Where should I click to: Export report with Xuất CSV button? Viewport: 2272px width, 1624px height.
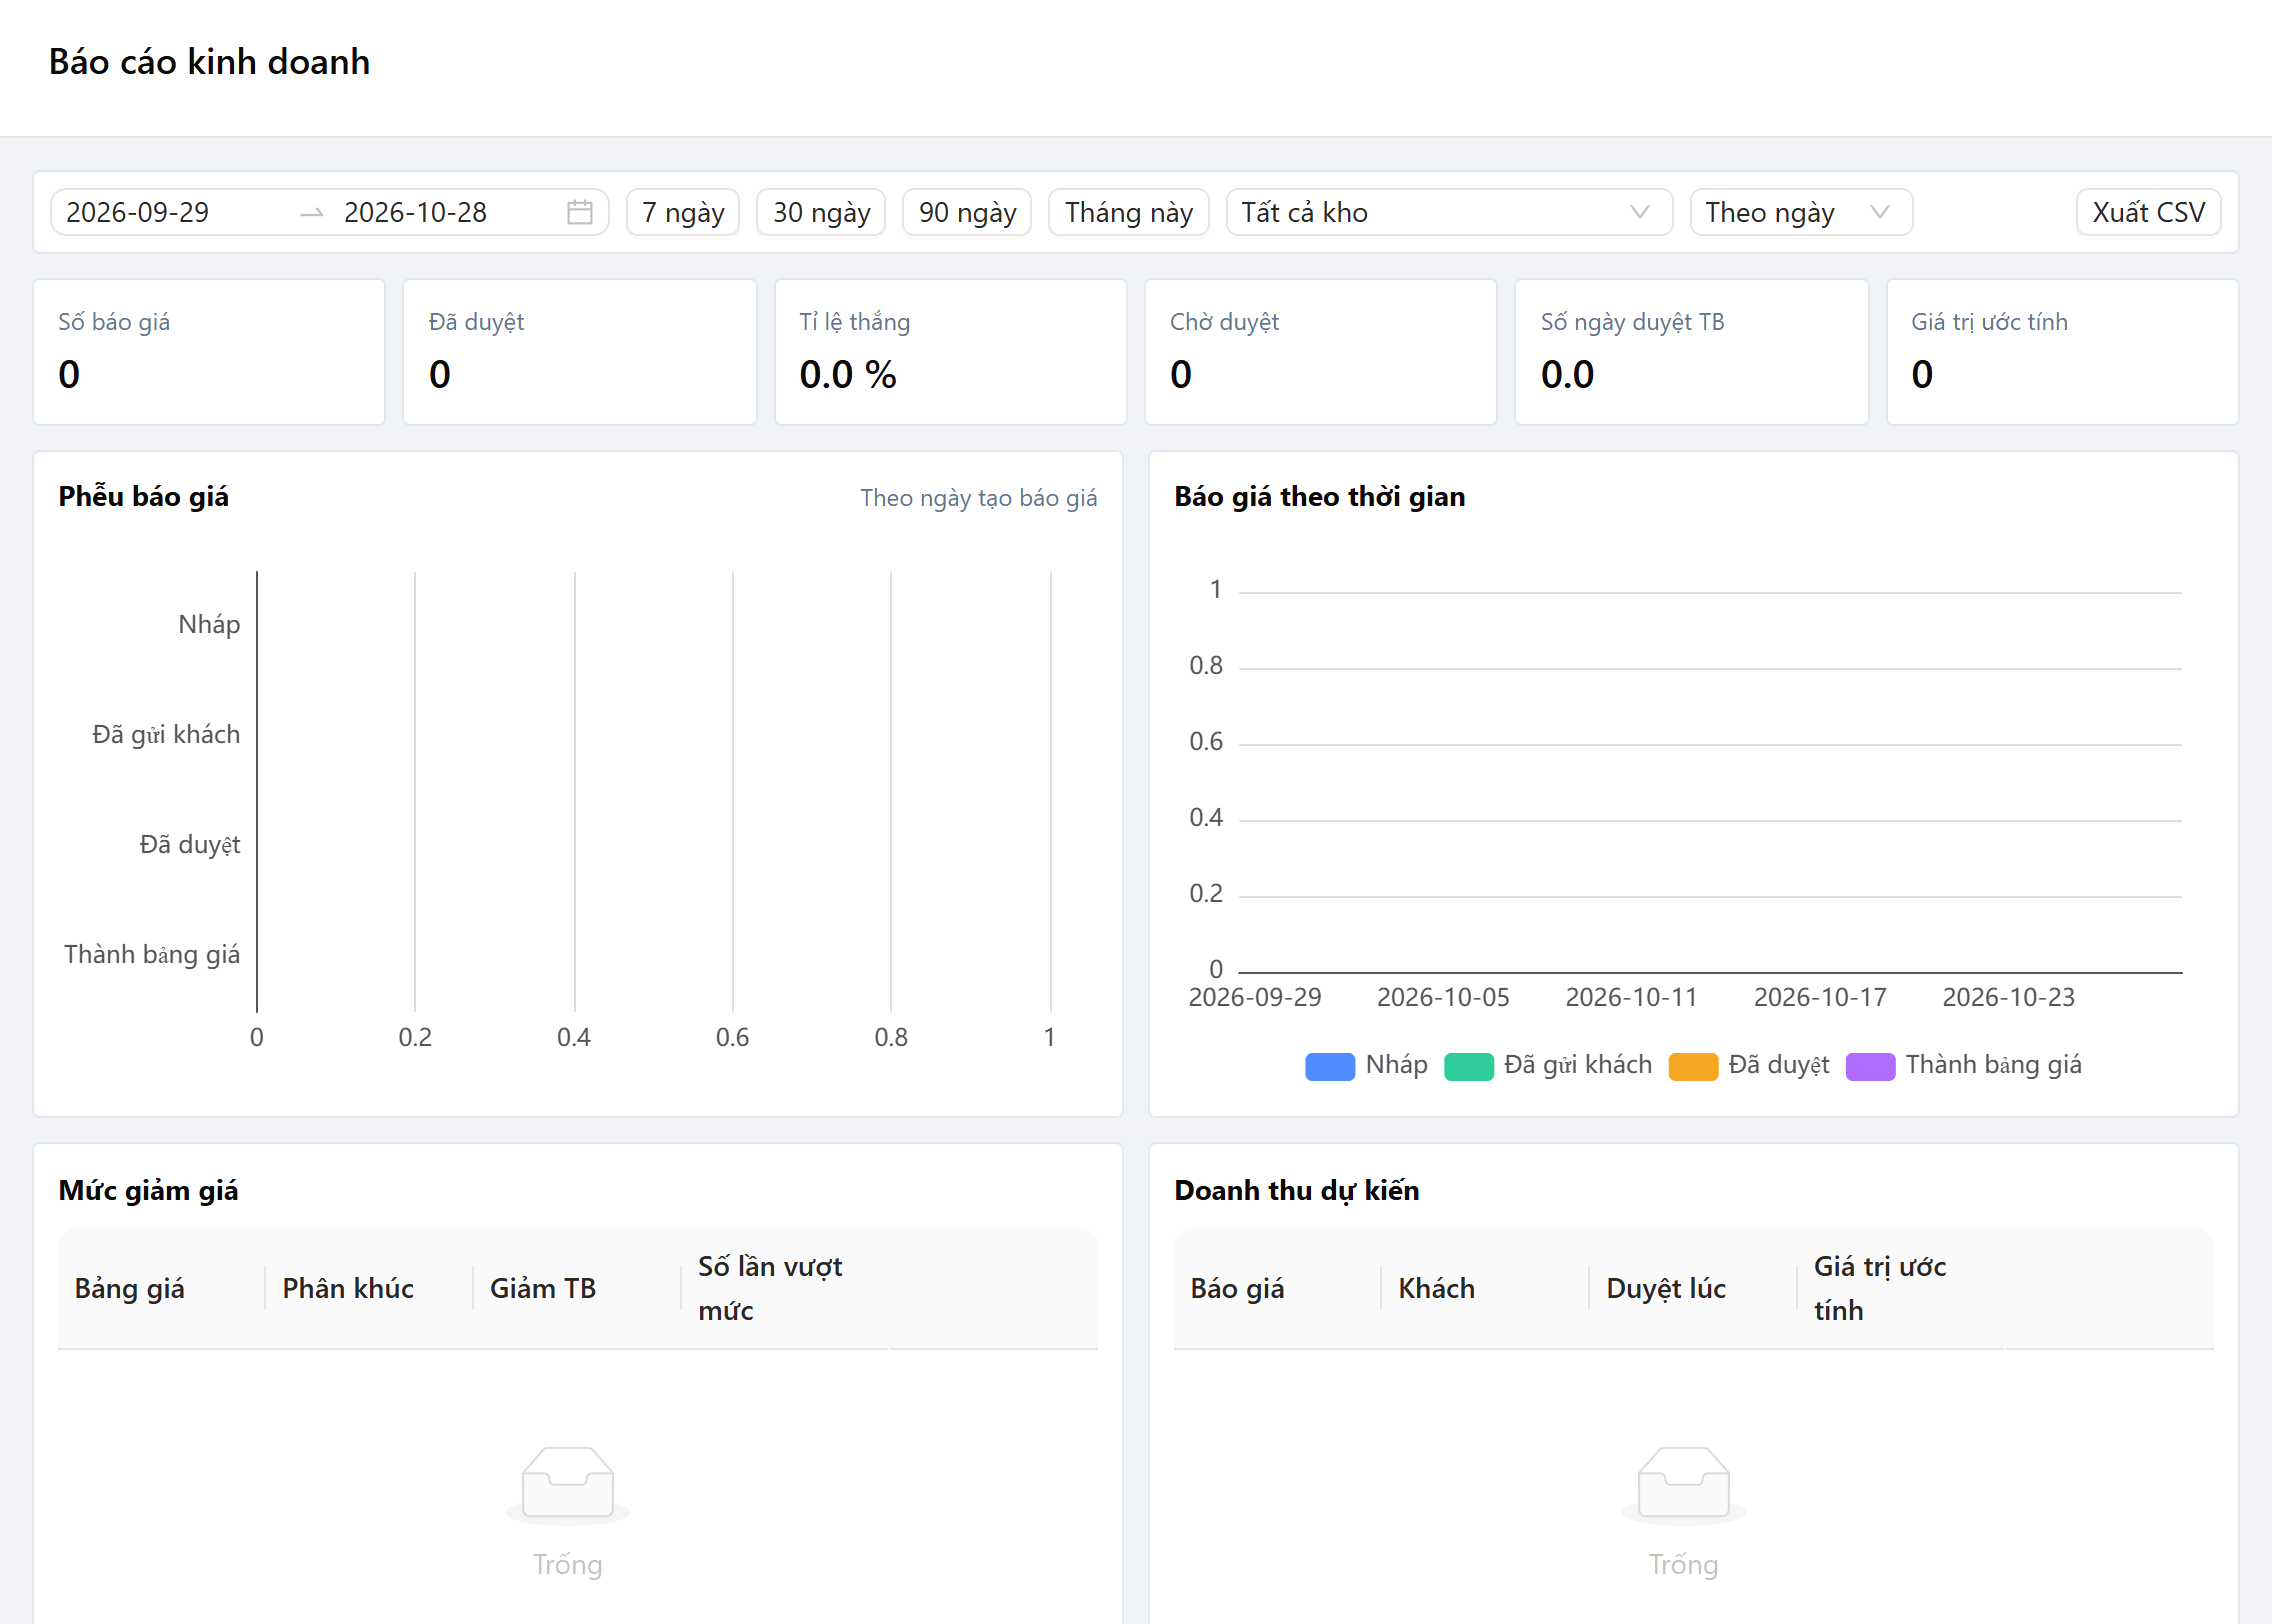[2148, 212]
